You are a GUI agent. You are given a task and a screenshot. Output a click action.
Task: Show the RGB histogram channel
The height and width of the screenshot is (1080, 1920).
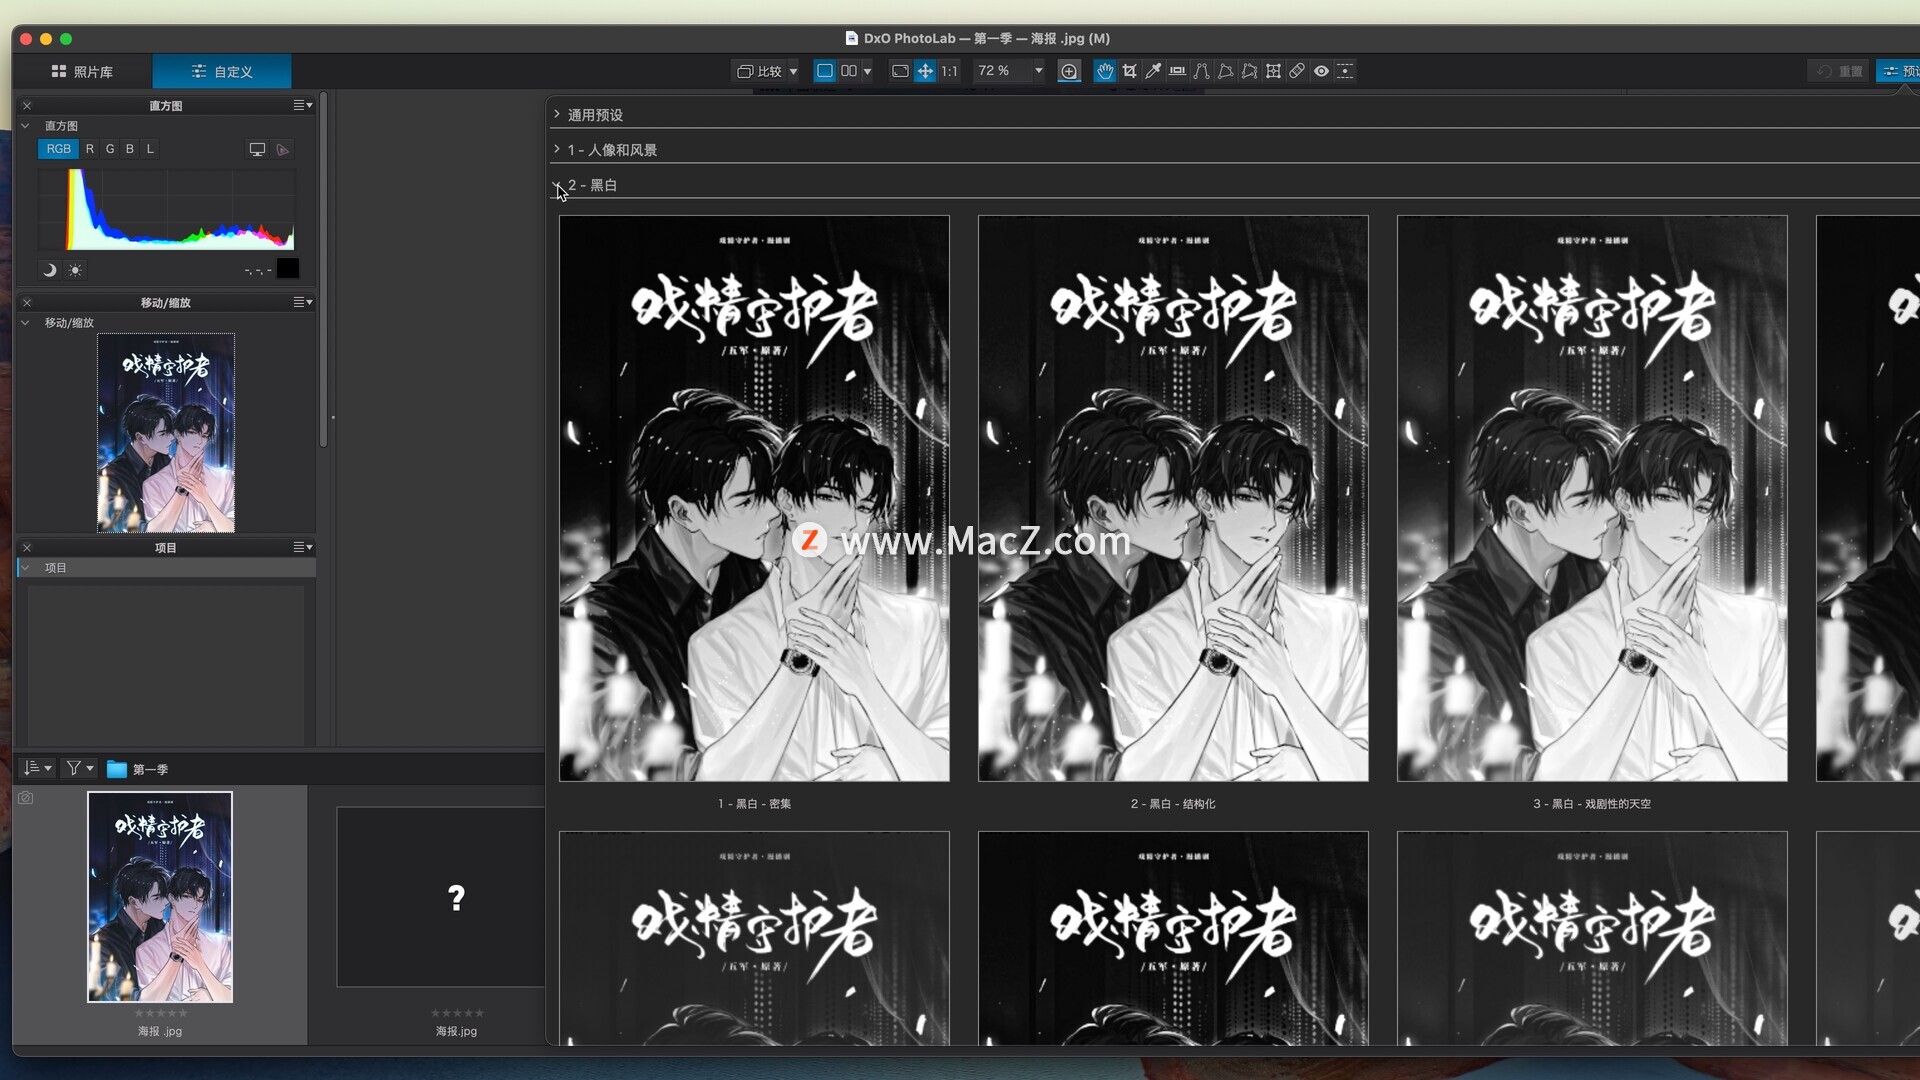pyautogui.click(x=58, y=149)
